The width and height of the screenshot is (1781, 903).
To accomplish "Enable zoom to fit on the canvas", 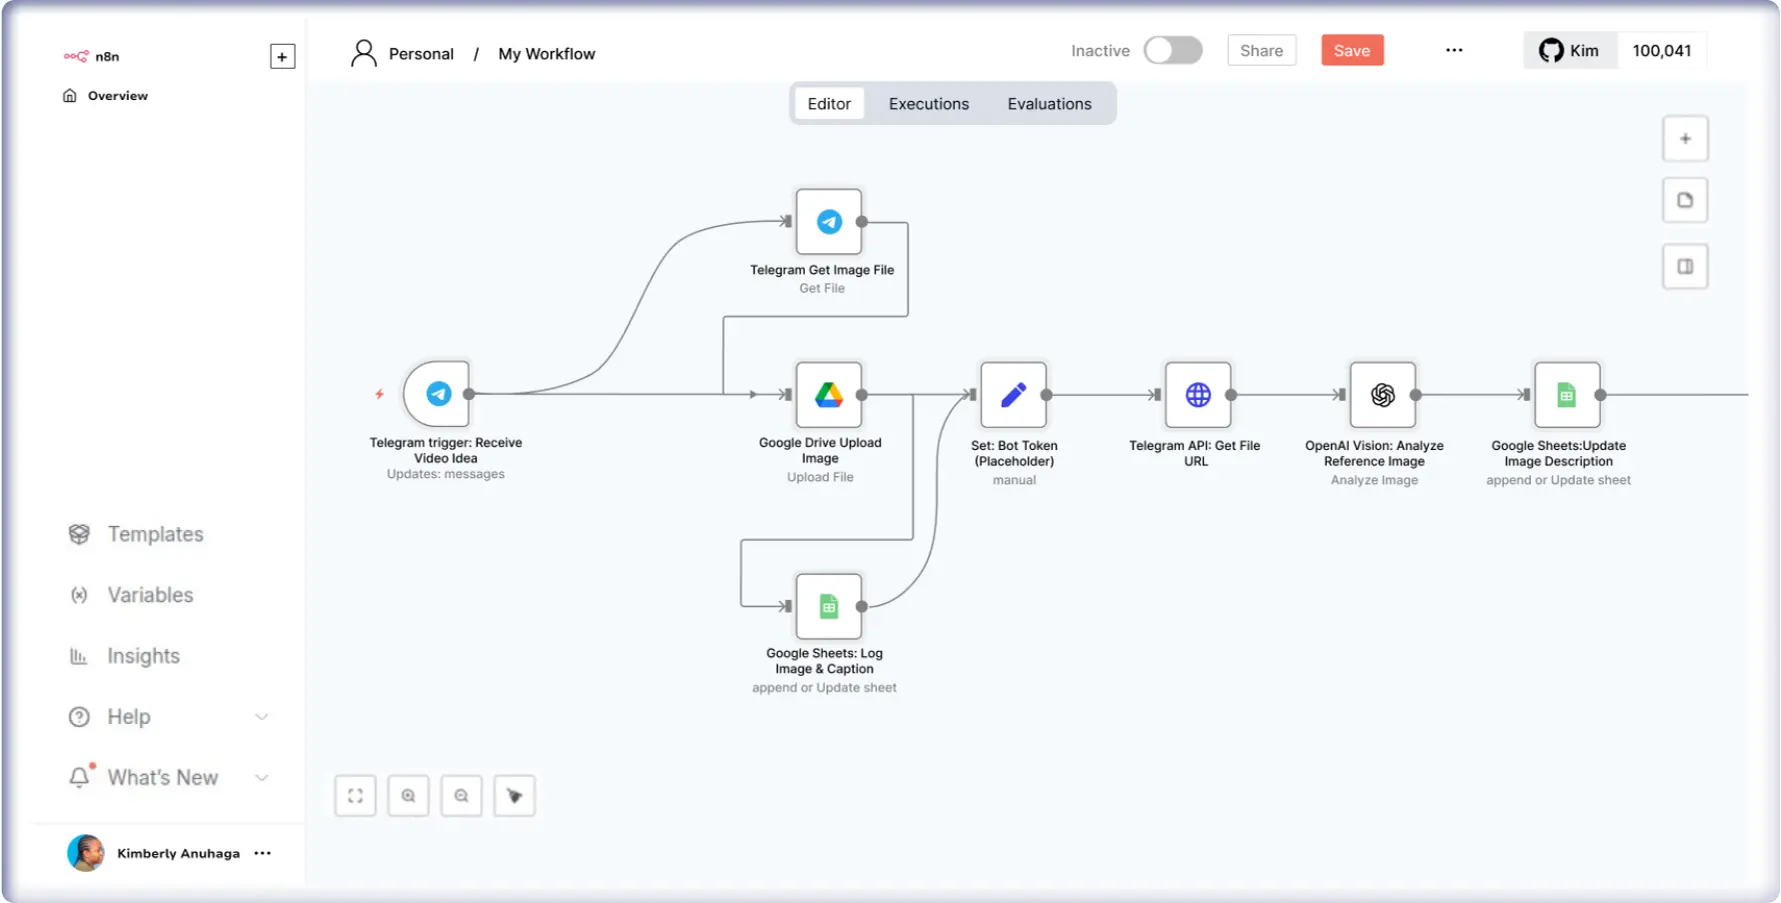I will [x=355, y=795].
